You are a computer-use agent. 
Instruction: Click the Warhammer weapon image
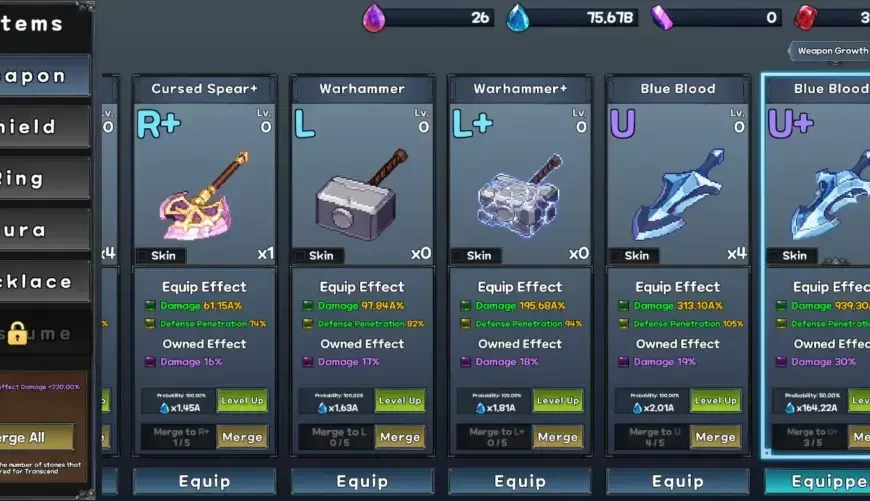coord(362,194)
